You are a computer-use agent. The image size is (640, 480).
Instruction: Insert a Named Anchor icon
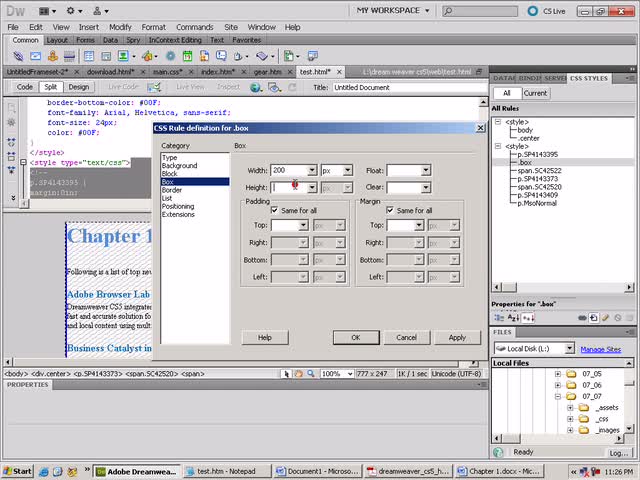(x=53, y=56)
